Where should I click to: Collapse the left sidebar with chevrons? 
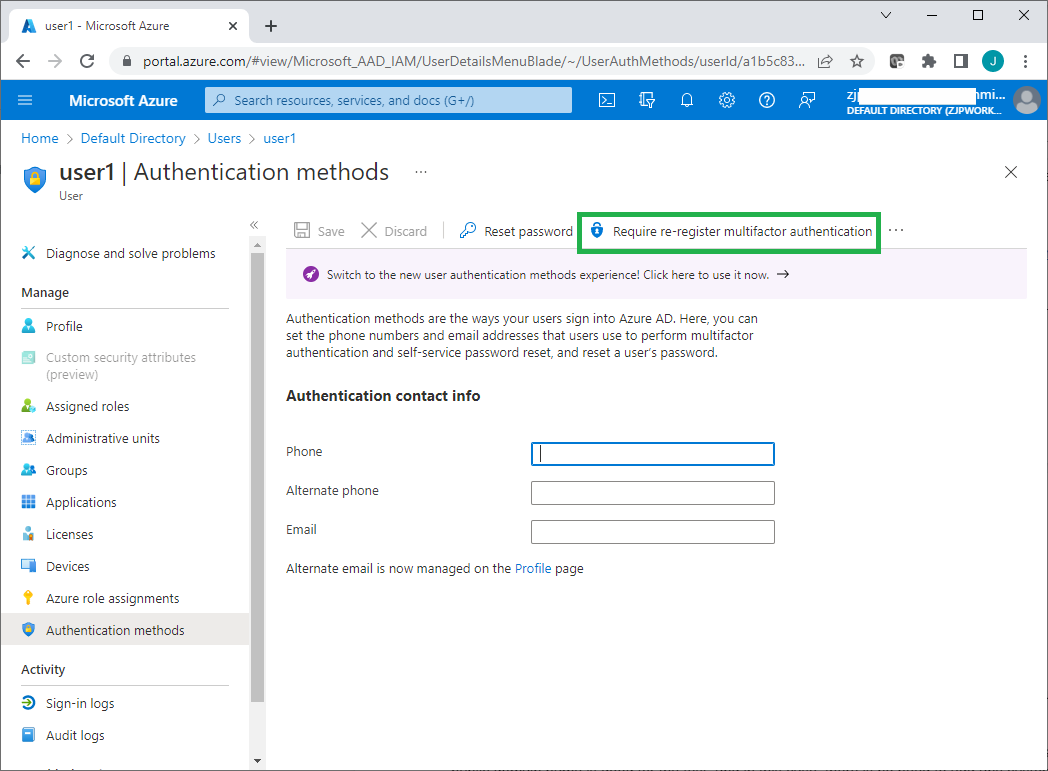pos(254,225)
